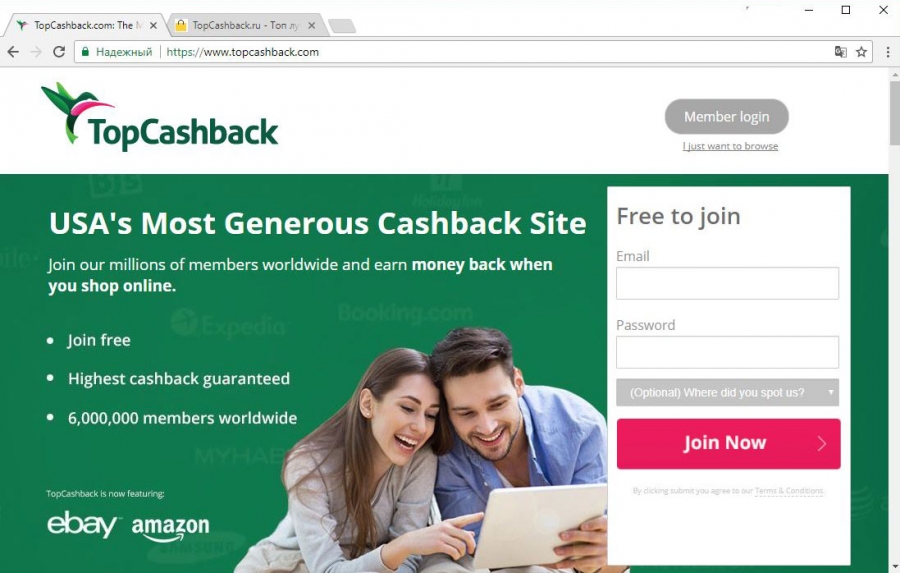
Task: Click the Member login button
Action: [727, 117]
